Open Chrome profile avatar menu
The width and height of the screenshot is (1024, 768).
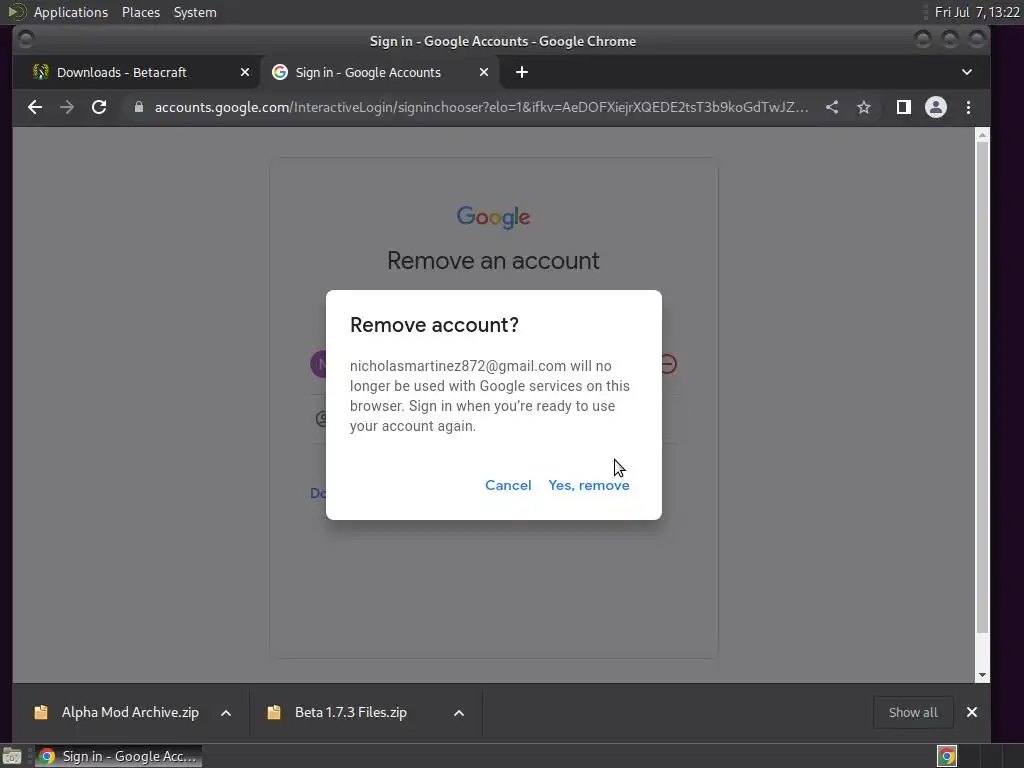[935, 107]
